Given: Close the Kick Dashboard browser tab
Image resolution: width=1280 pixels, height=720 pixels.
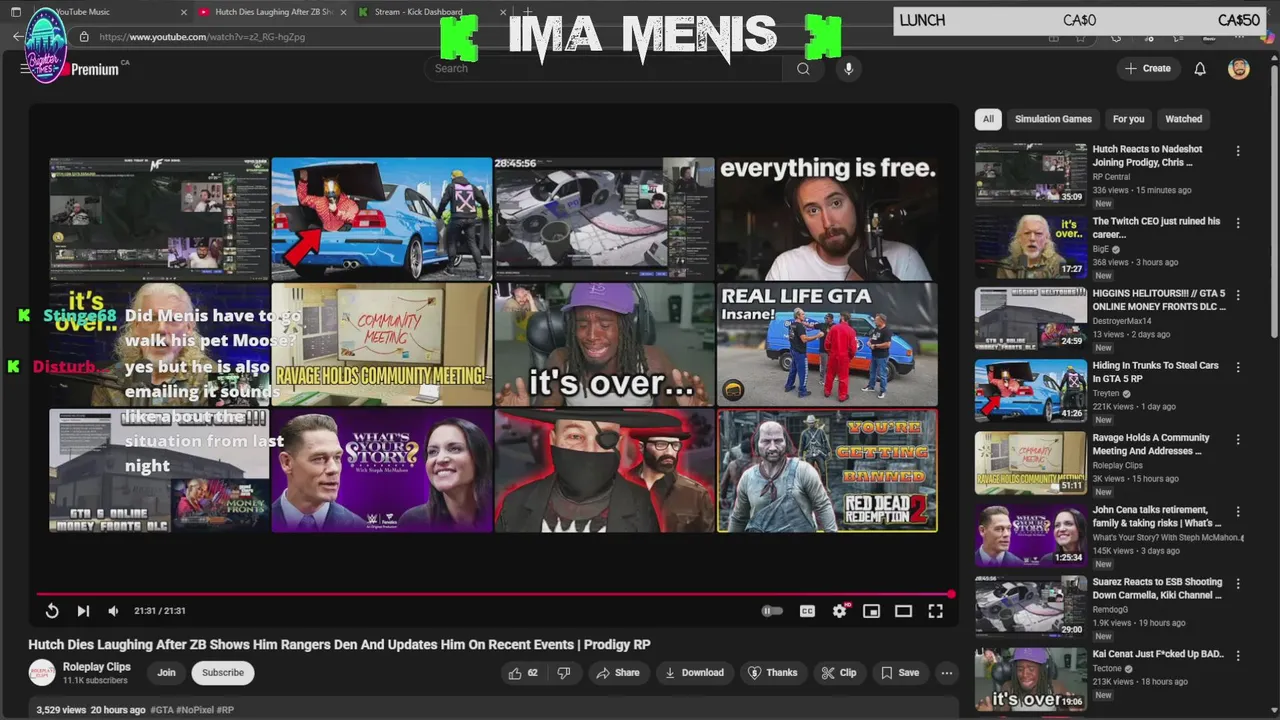Looking at the screenshot, I should 503,12.
